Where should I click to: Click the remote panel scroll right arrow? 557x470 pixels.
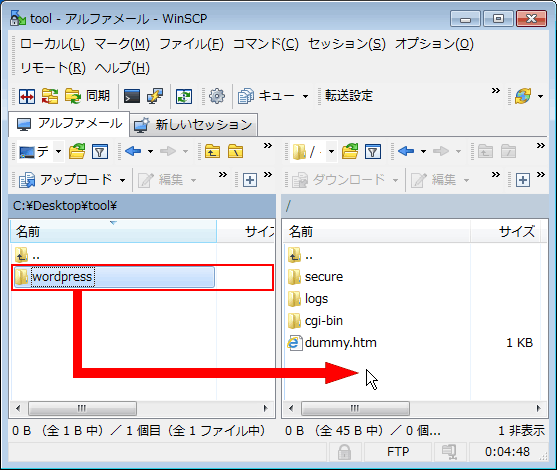coord(539,408)
